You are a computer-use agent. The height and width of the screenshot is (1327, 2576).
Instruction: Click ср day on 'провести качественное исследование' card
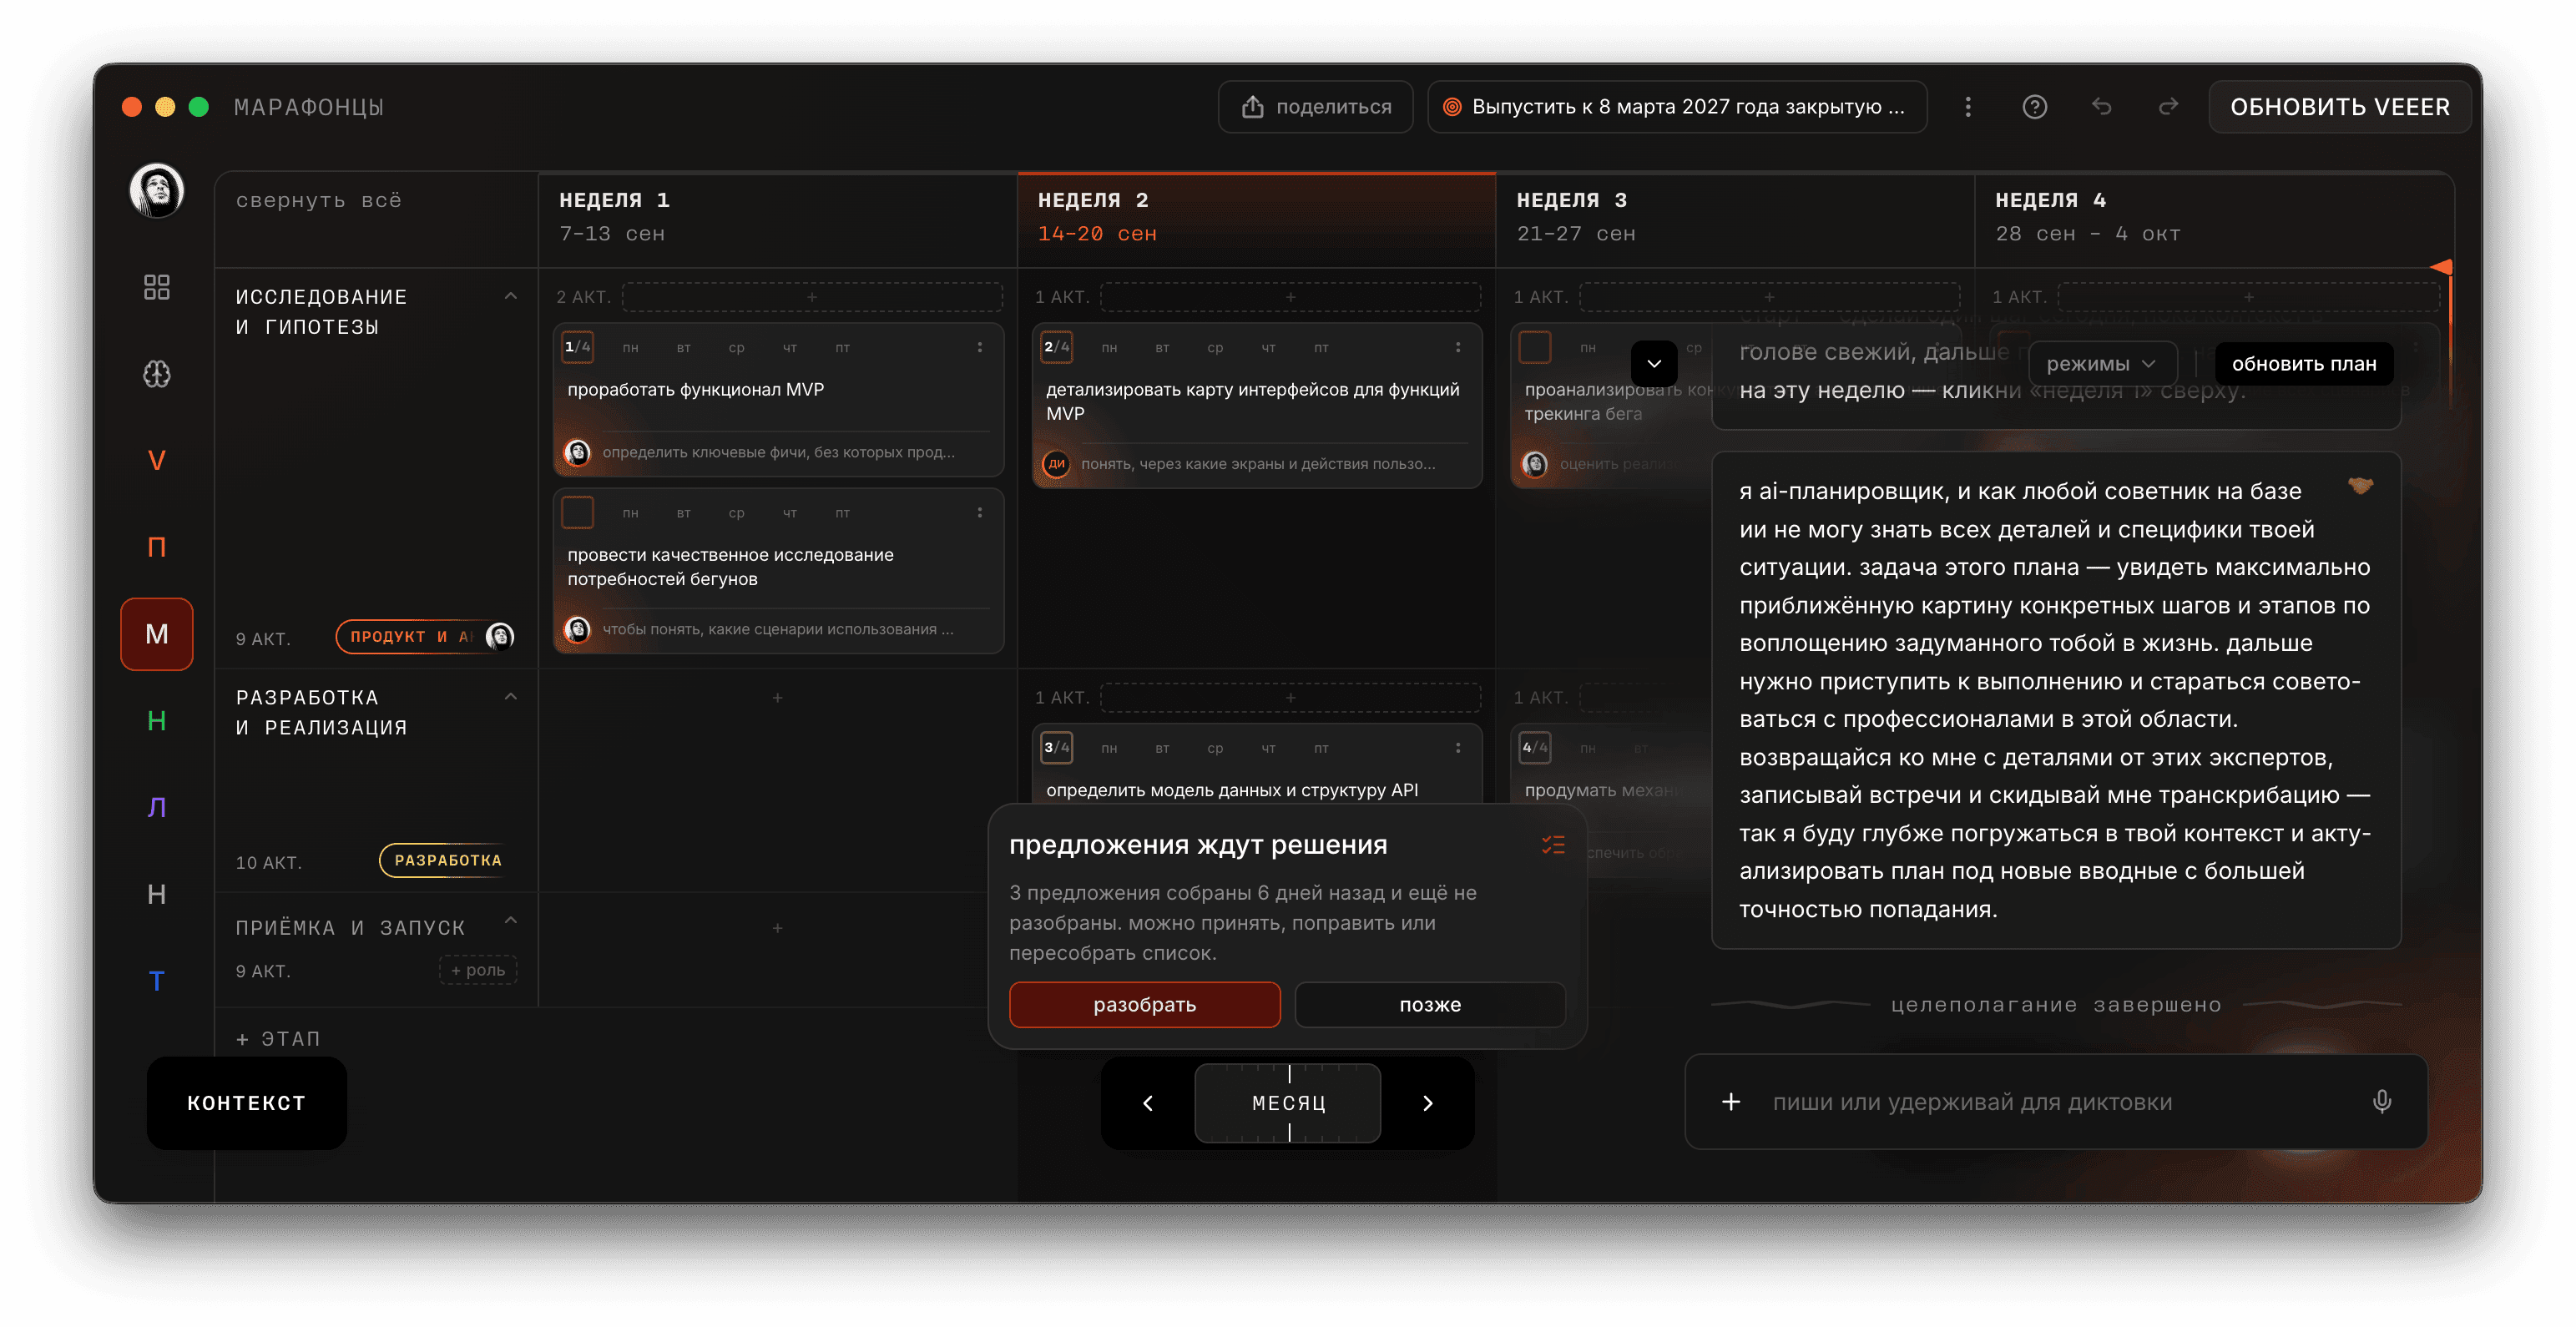pyautogui.click(x=736, y=513)
